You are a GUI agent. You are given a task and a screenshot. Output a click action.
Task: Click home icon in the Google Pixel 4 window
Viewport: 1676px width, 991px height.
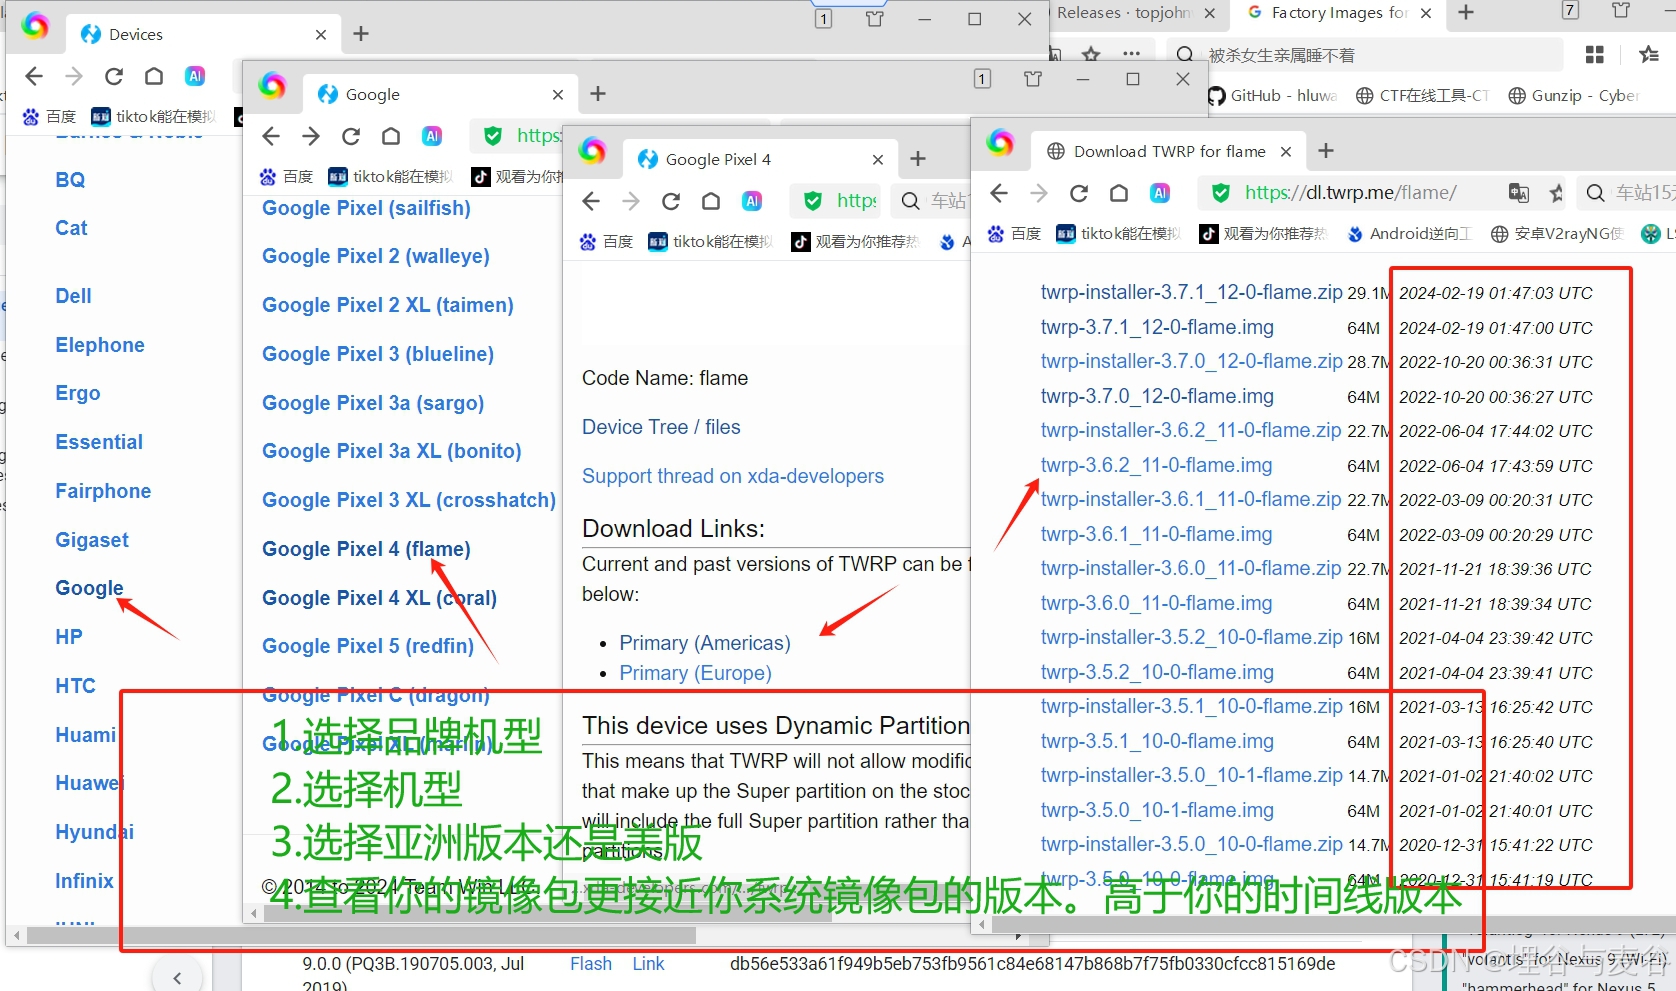tap(711, 201)
